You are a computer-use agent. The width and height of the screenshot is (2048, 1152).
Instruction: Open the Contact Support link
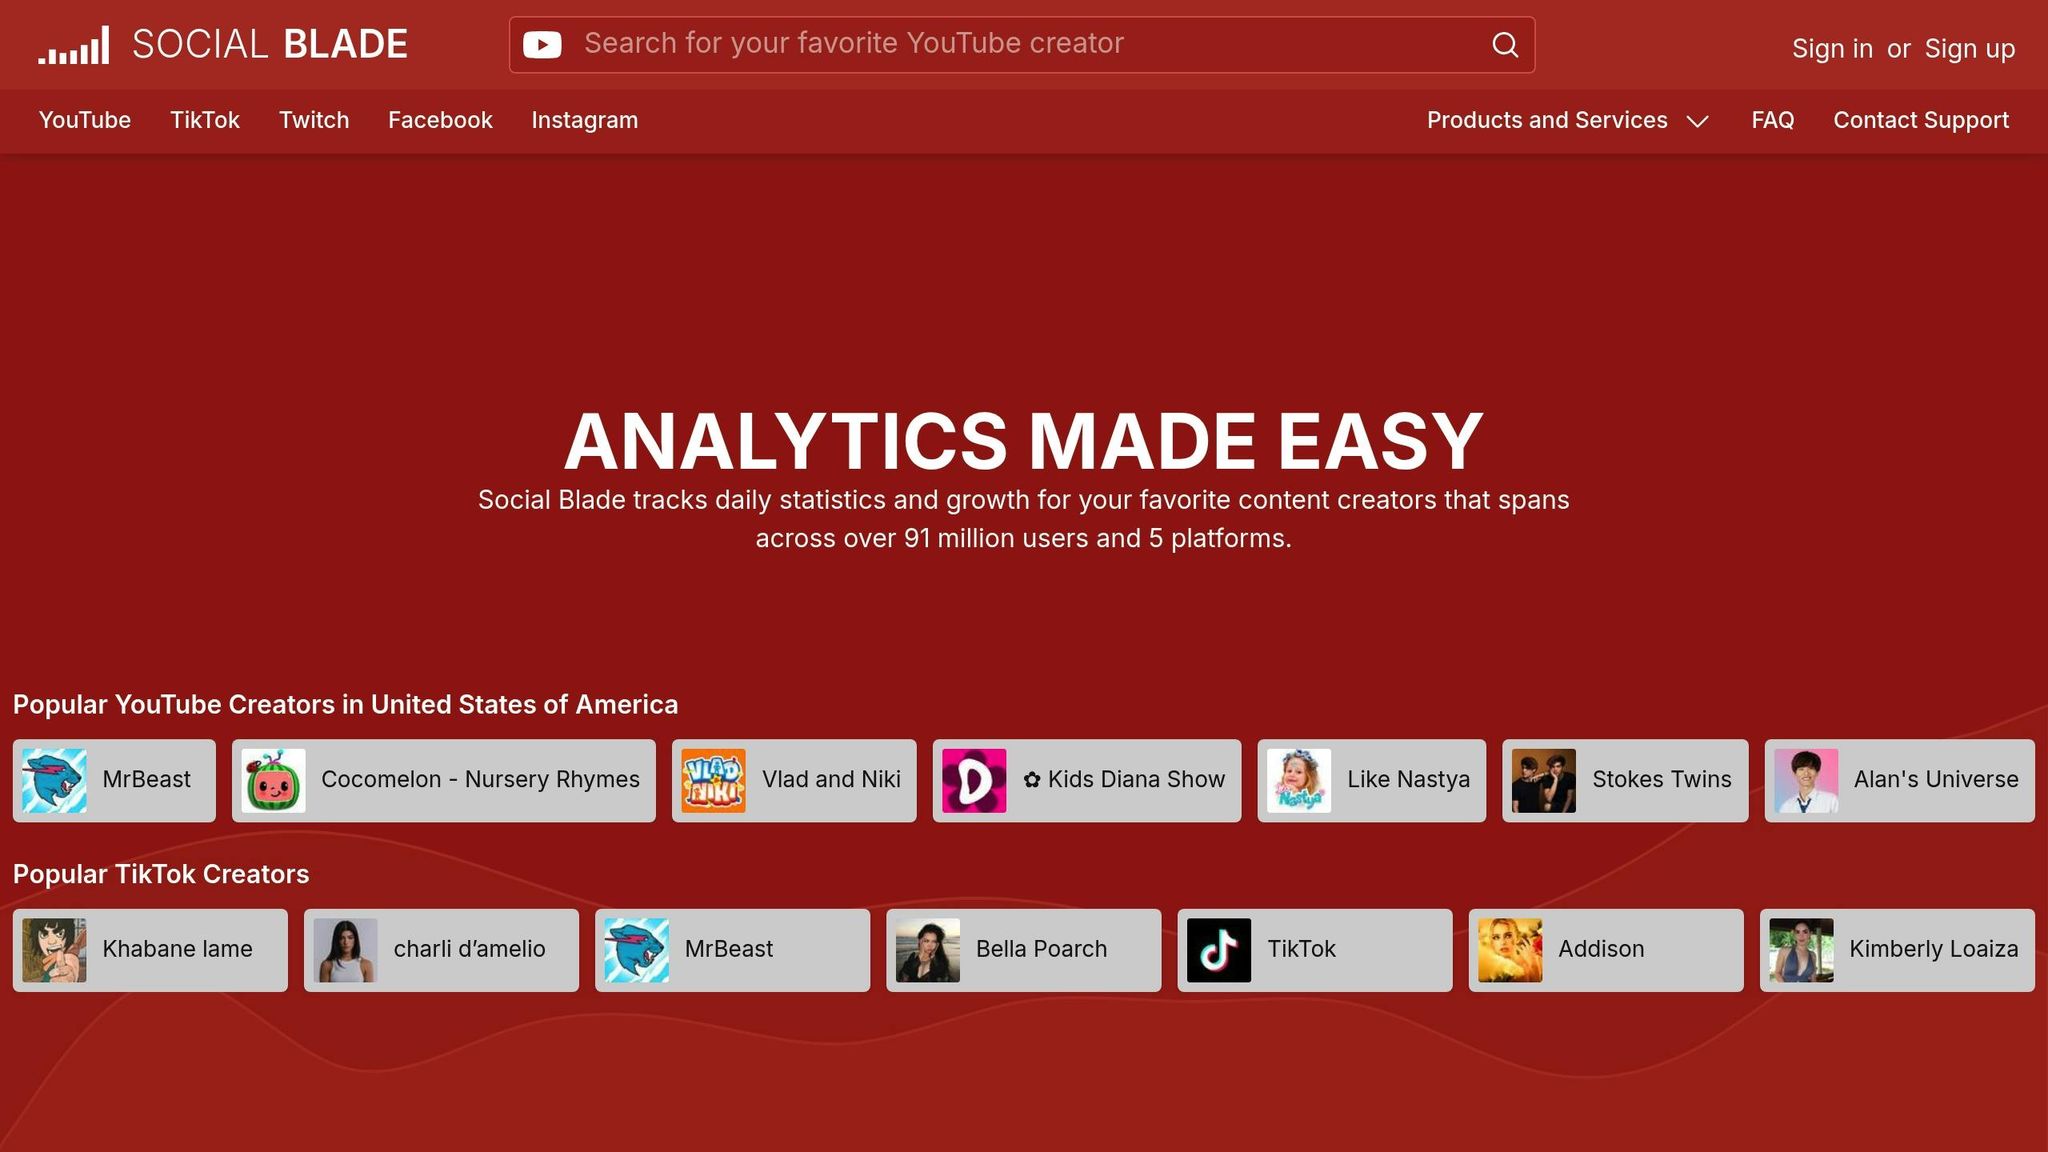click(x=1920, y=120)
